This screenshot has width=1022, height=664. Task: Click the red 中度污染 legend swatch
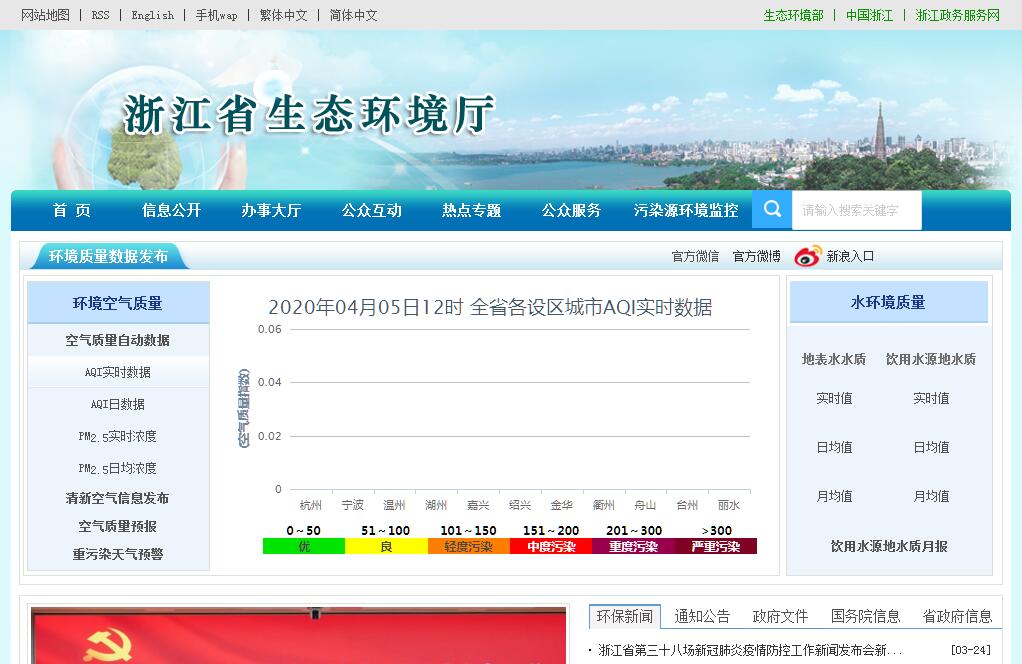[x=551, y=546]
